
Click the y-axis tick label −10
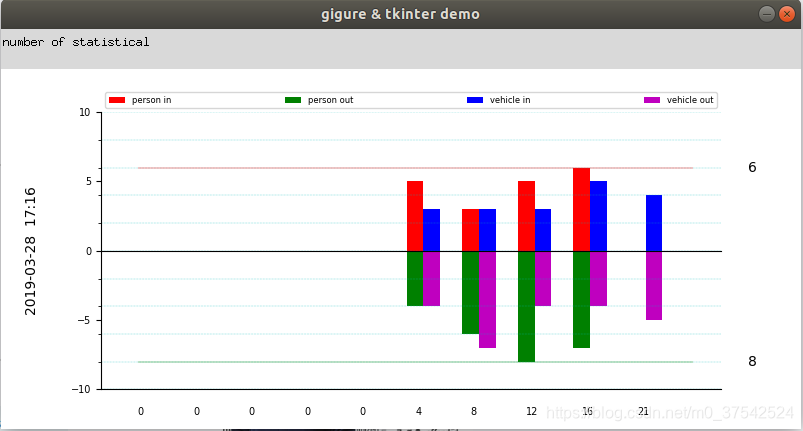81,390
